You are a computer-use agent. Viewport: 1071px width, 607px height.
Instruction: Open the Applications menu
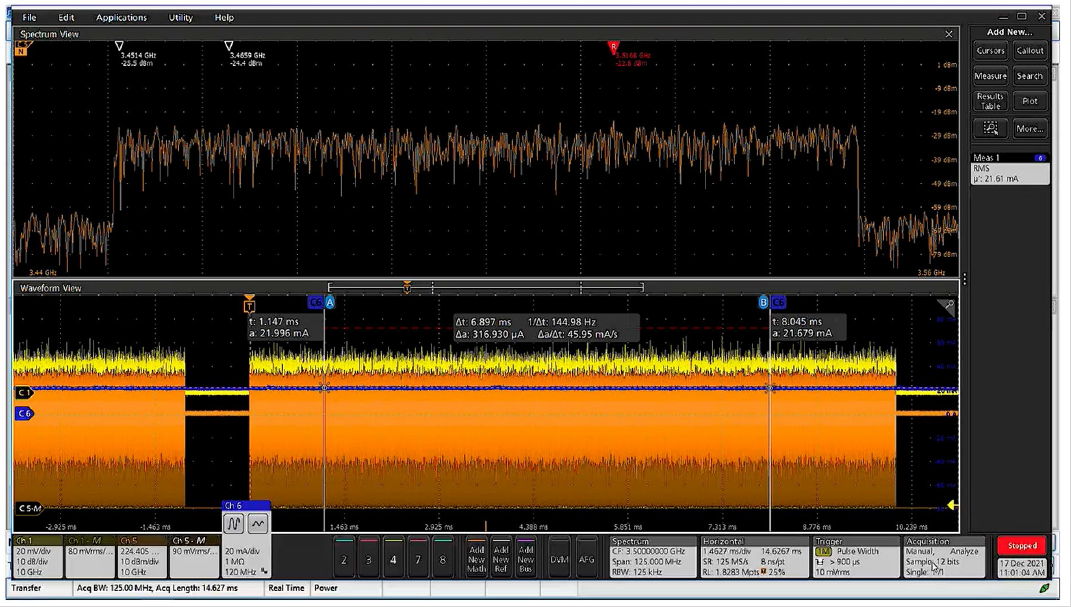(121, 17)
